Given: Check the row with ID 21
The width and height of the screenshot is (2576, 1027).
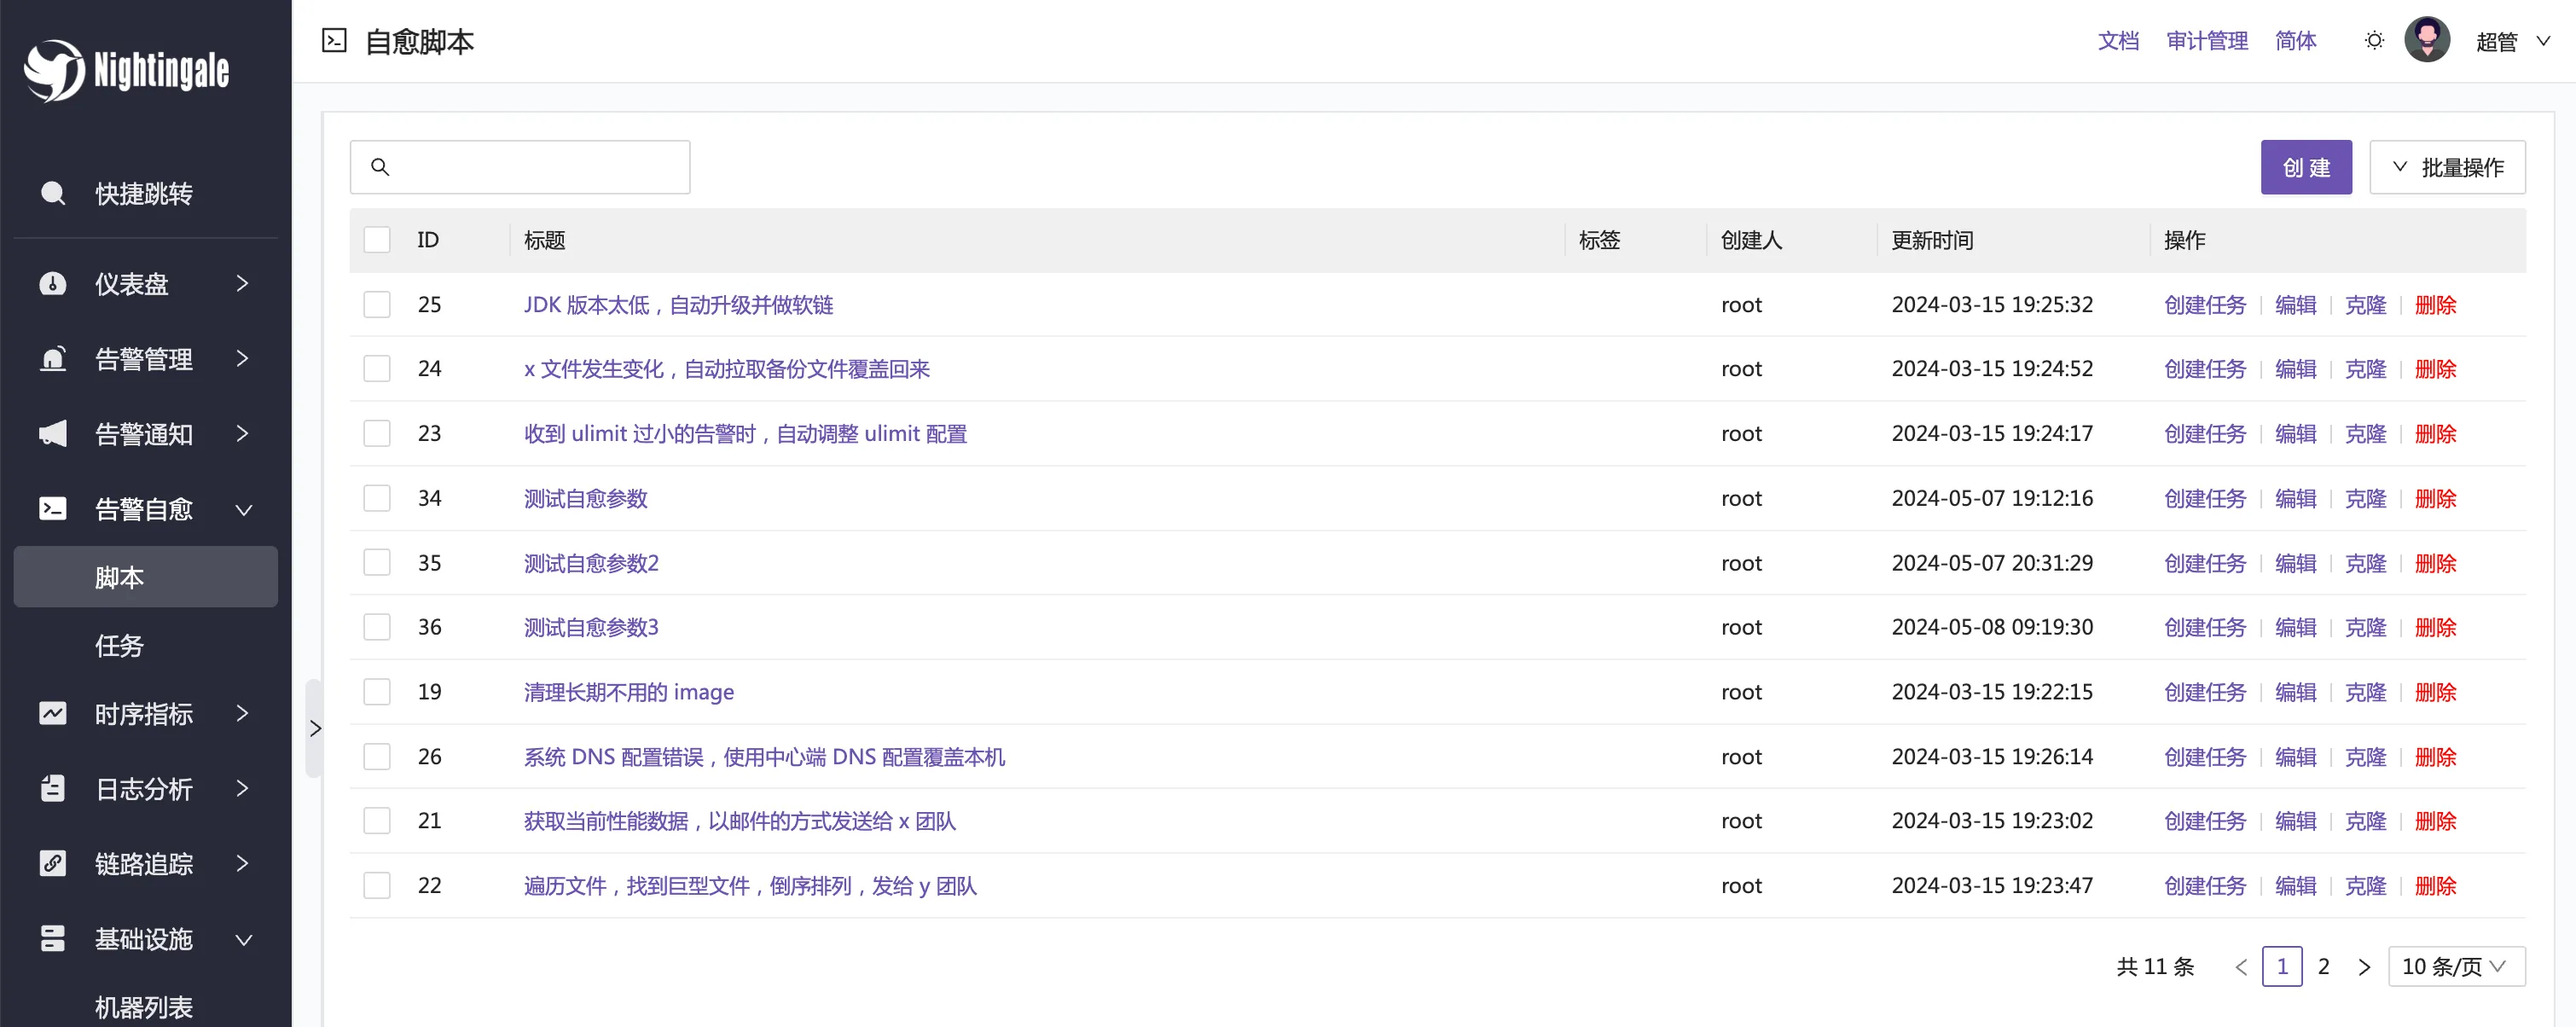Looking at the screenshot, I should (x=377, y=821).
